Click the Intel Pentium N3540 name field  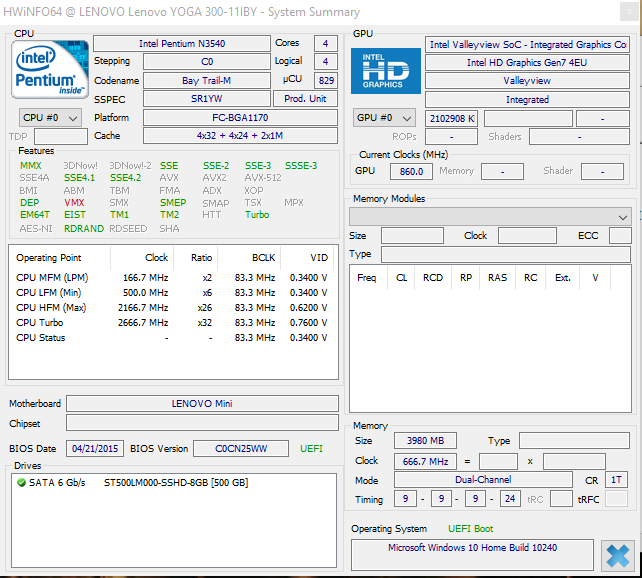pos(182,44)
